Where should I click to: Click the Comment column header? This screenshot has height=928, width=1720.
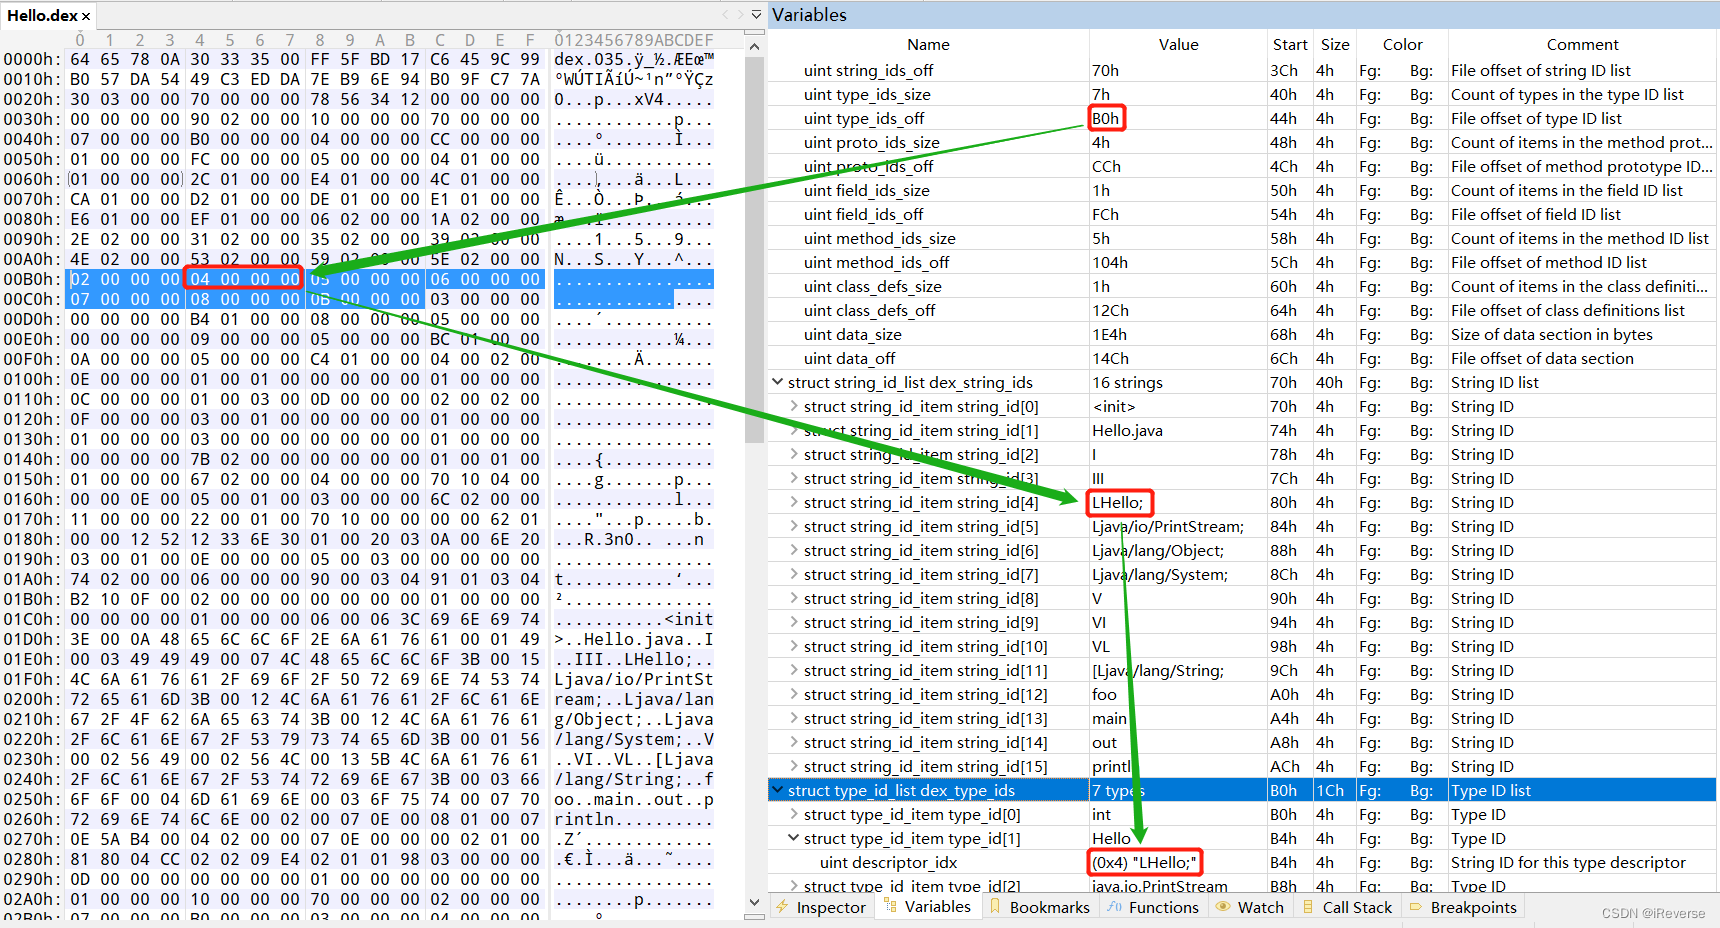[1582, 44]
